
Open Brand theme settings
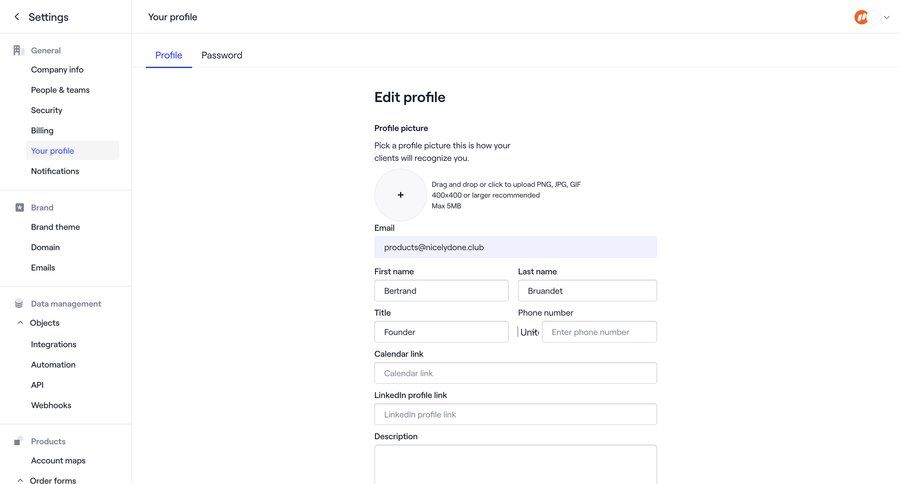tap(56, 227)
